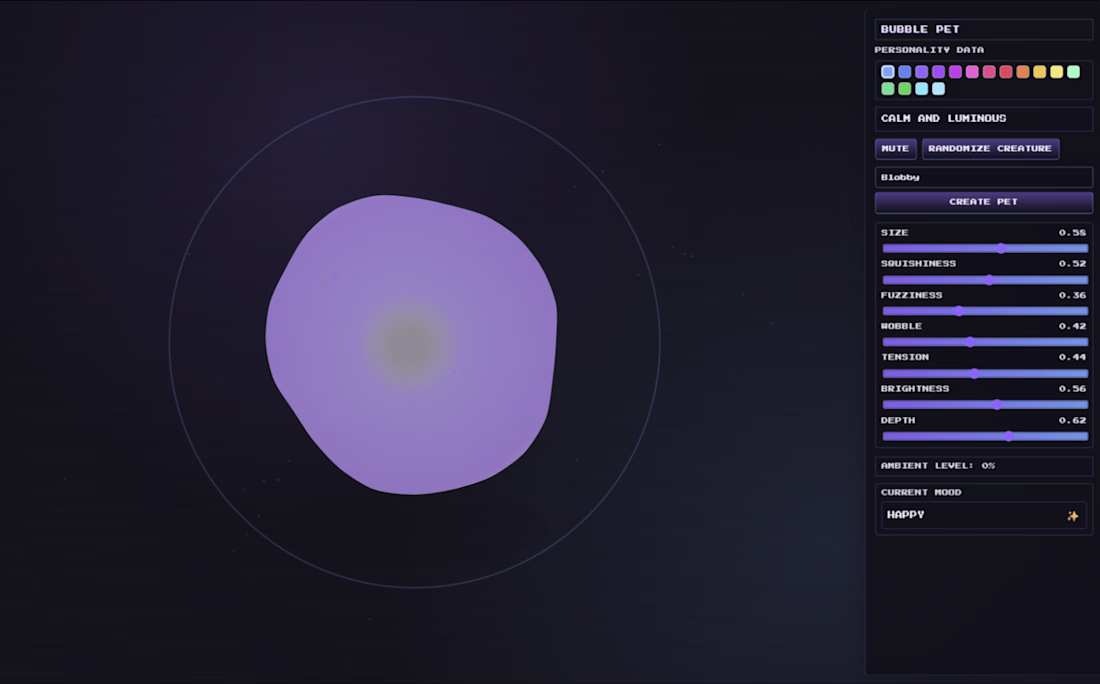Viewport: 1100px width, 684px height.
Task: Focus the pet name field containing Blobby
Action: click(984, 177)
